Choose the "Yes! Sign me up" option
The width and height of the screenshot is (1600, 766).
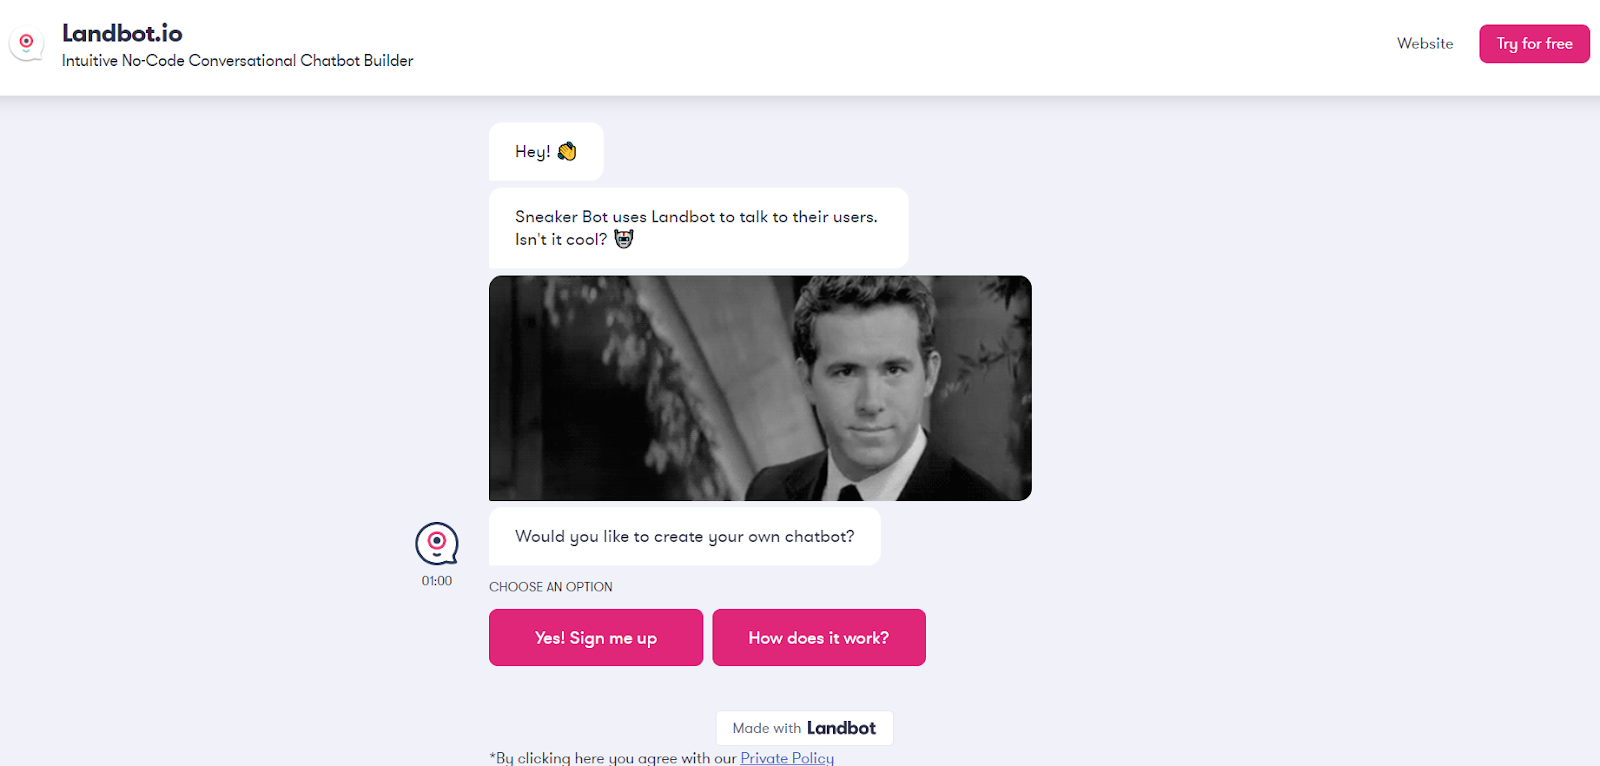point(596,637)
